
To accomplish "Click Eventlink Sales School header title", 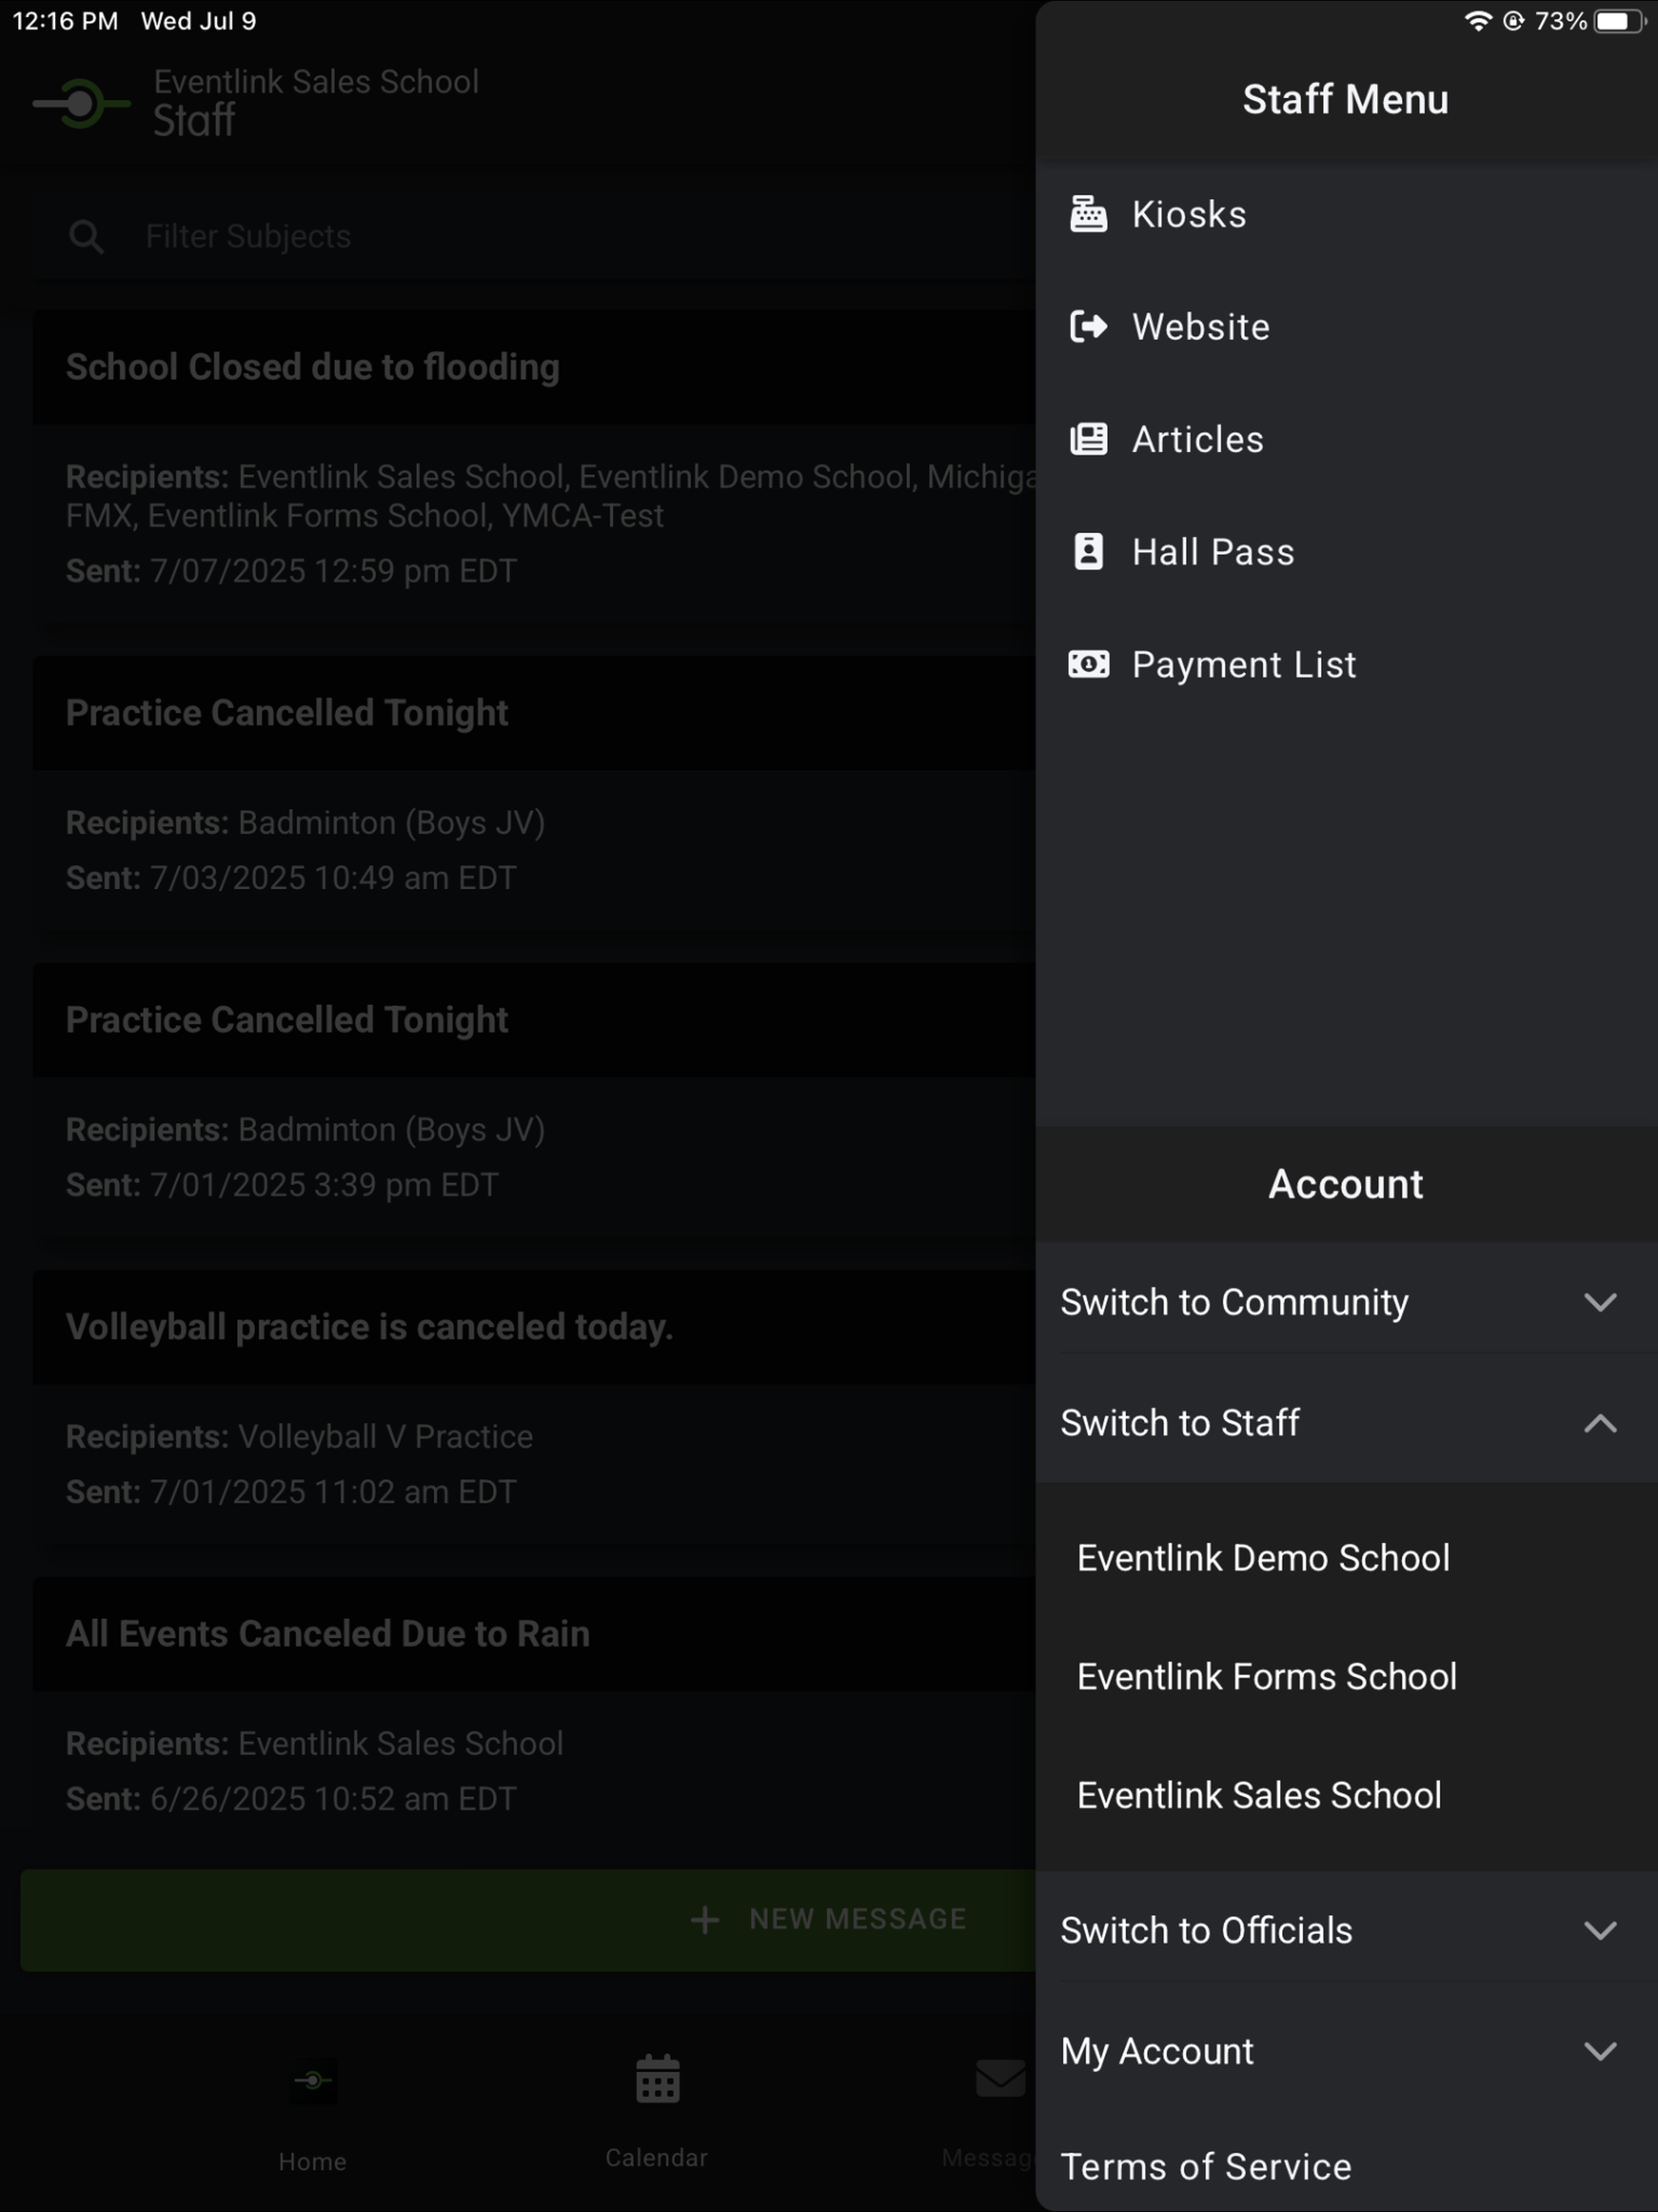I will pyautogui.click(x=316, y=81).
